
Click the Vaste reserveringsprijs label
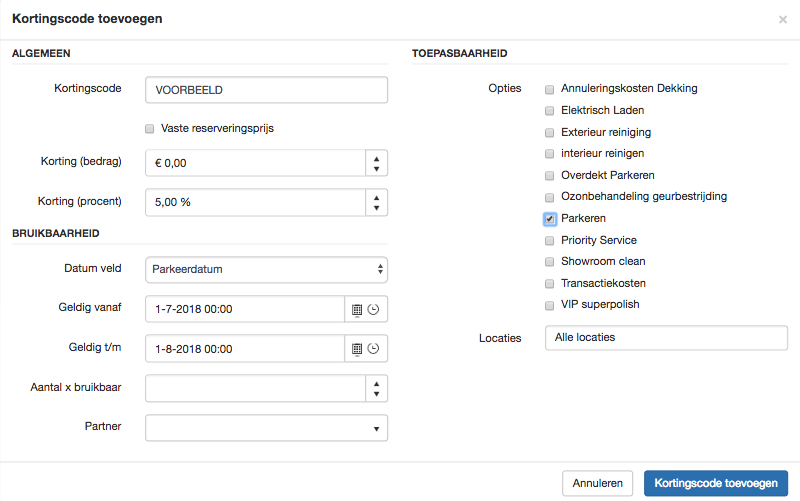pos(217,129)
